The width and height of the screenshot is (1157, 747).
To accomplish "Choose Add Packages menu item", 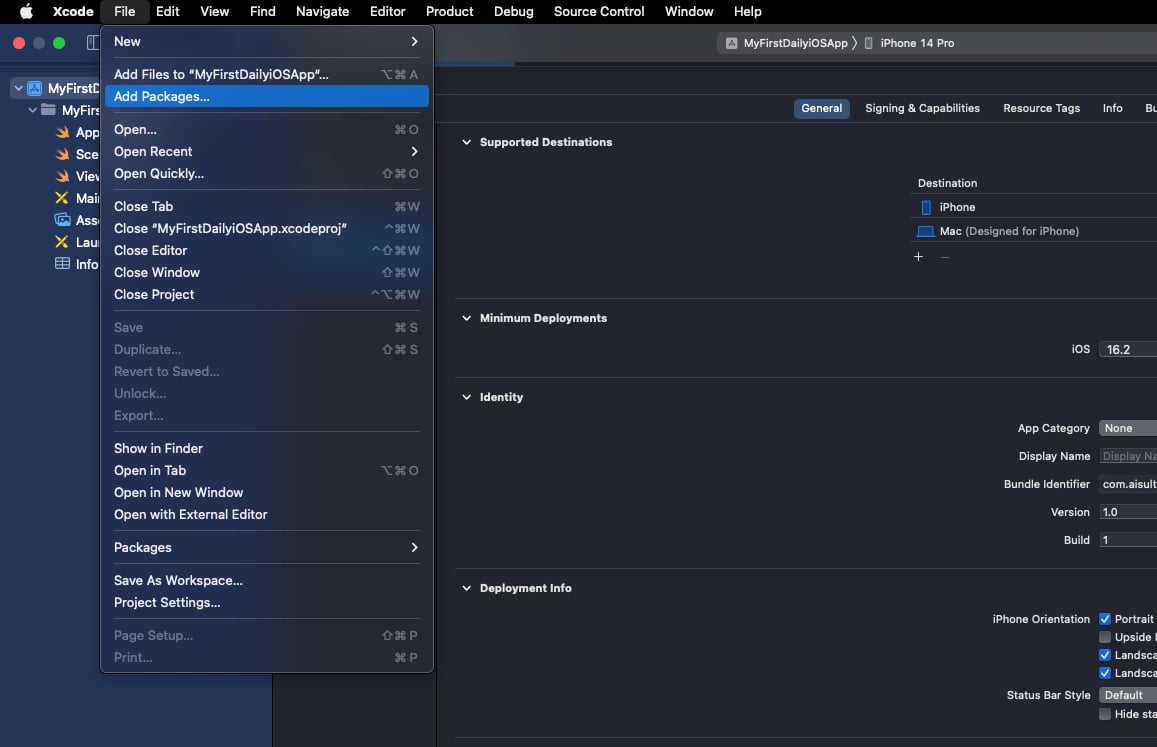I will point(266,97).
